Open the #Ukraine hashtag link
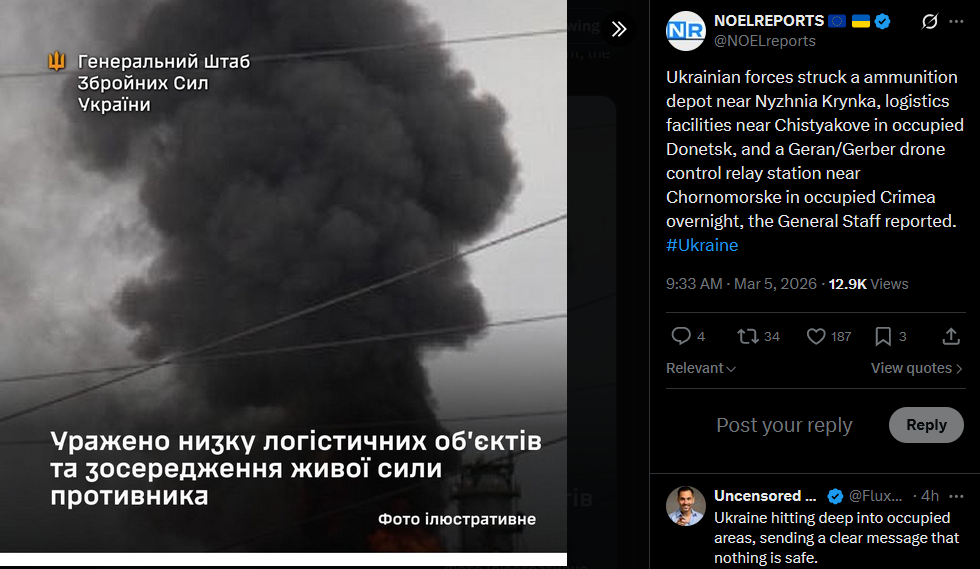 pos(702,245)
